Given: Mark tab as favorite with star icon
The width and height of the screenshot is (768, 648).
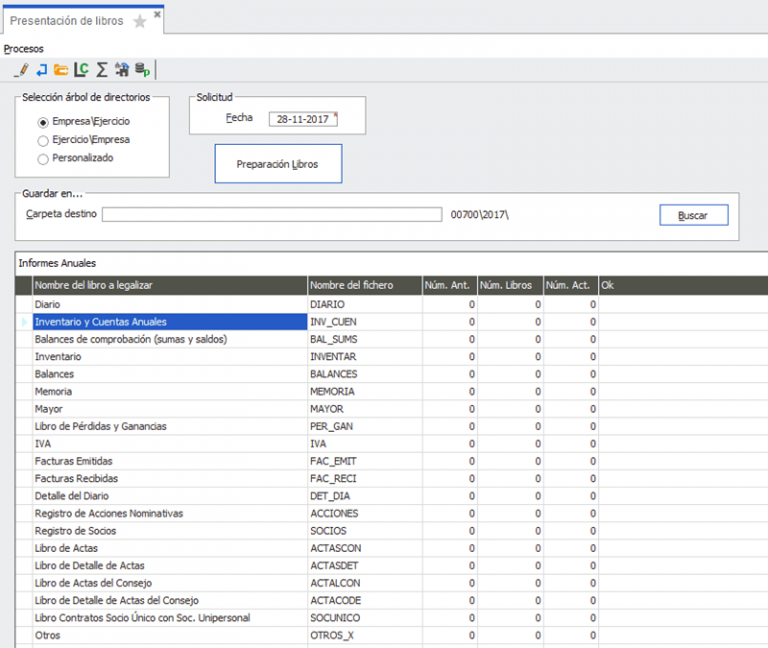Looking at the screenshot, I should [140, 21].
